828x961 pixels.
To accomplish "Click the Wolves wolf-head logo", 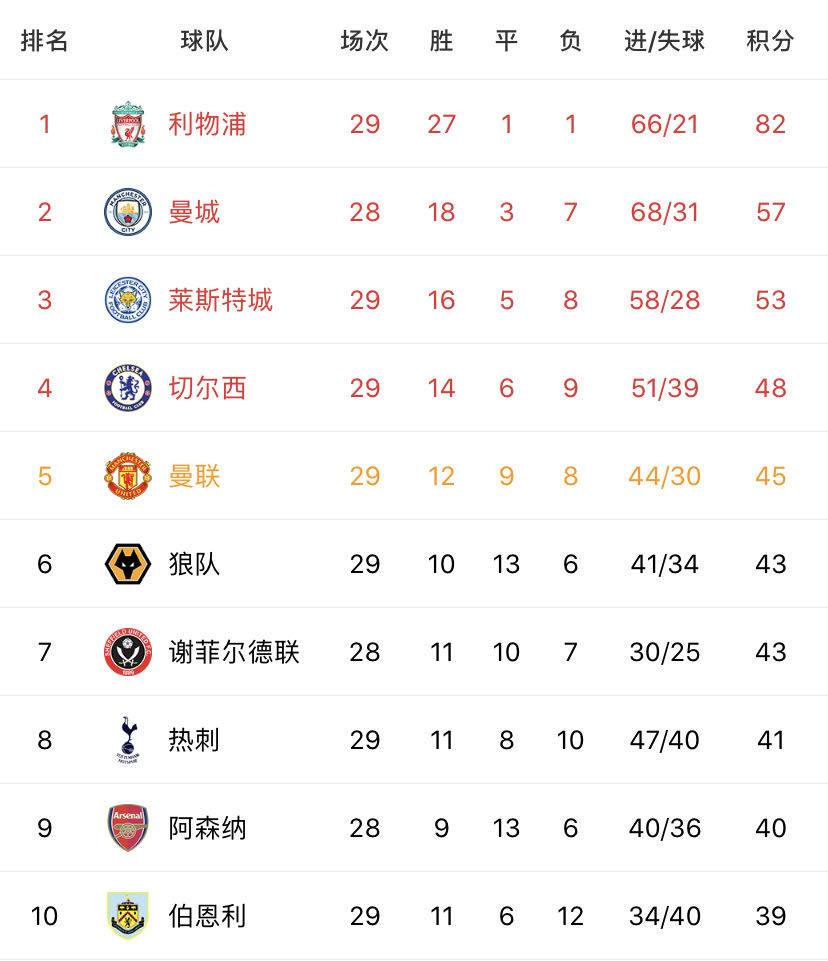I will pyautogui.click(x=128, y=564).
